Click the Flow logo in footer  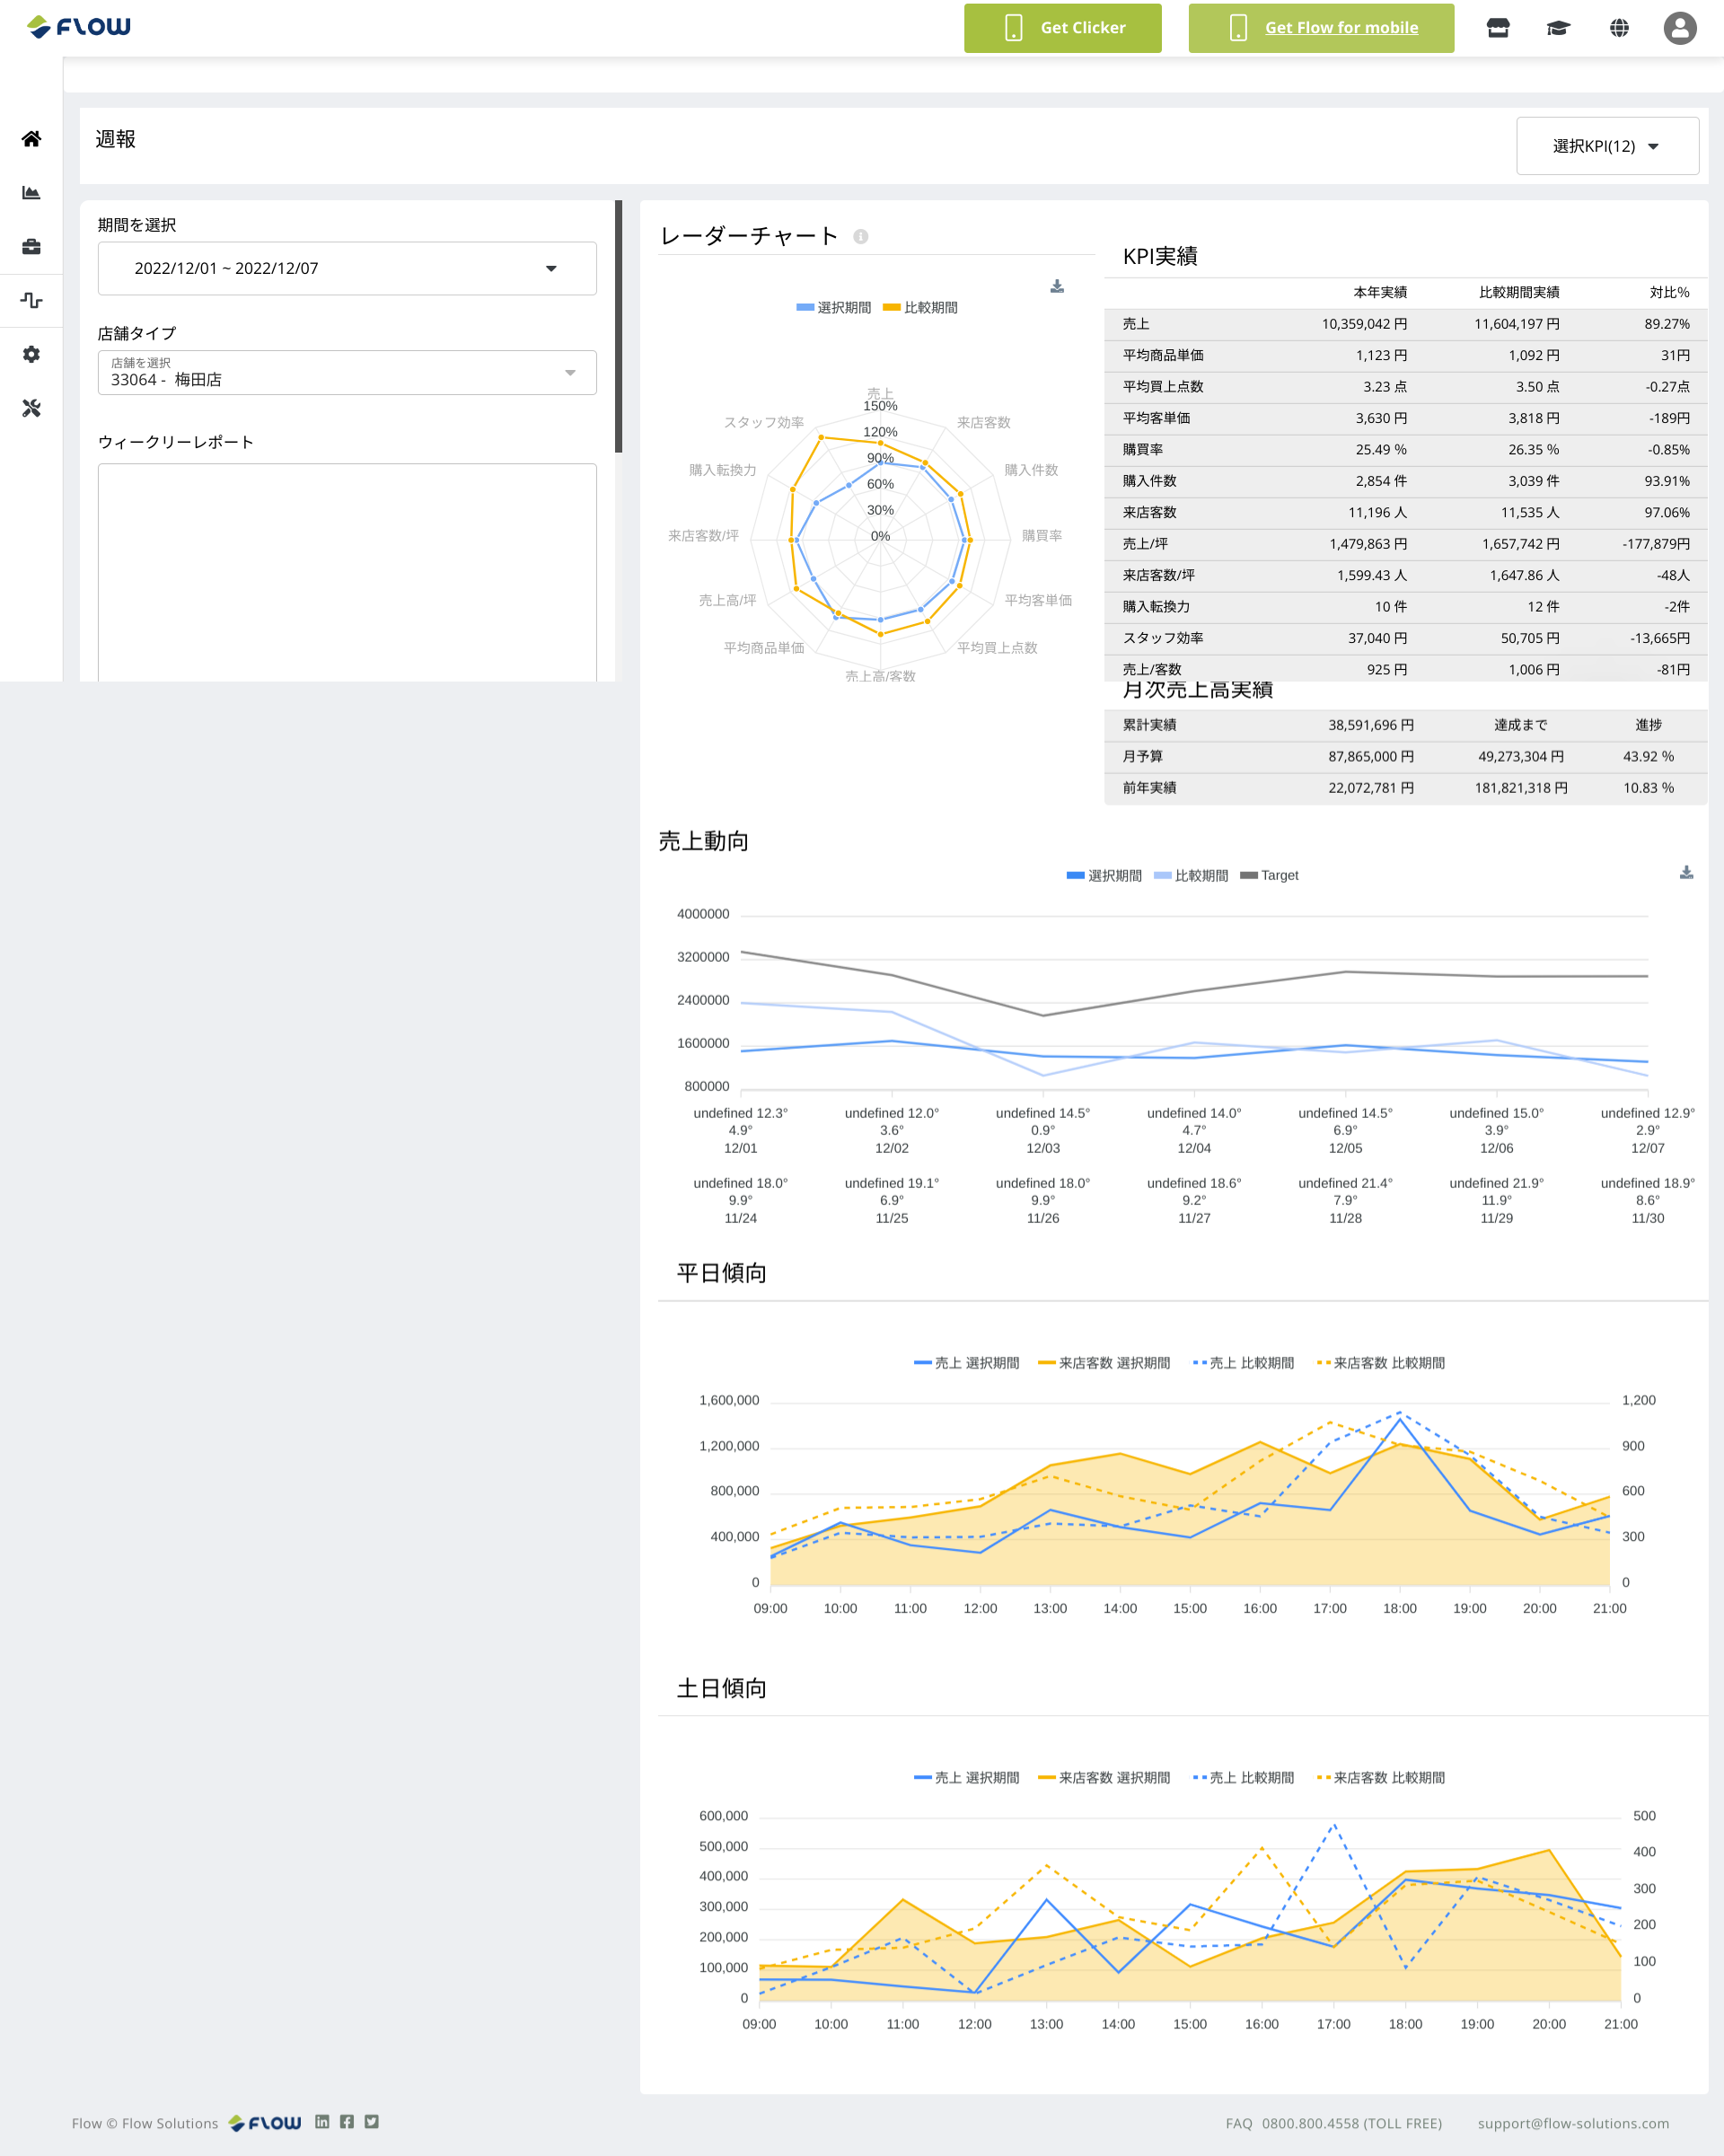pos(265,2123)
